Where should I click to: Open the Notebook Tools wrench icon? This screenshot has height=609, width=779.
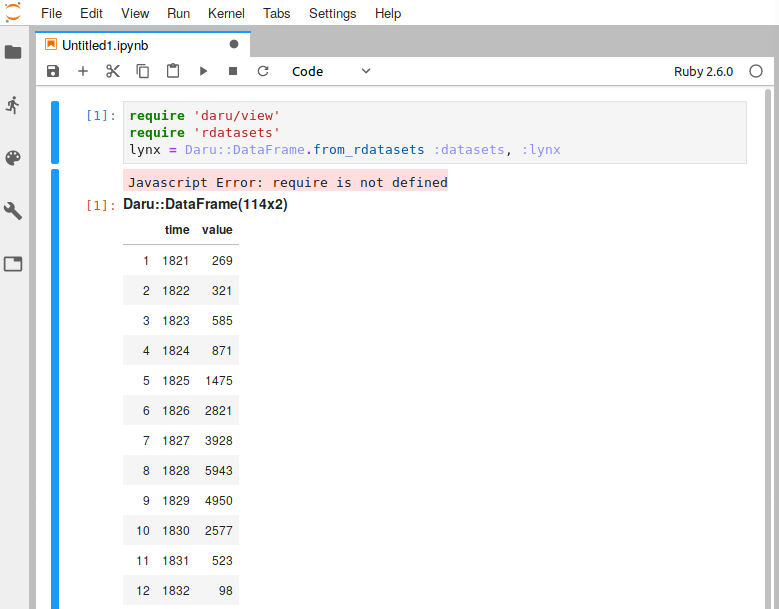(13, 211)
